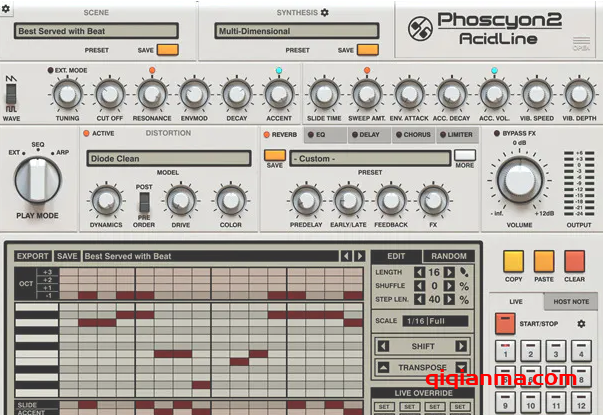603x415 pixels.
Task: Click the Synthesis settings gear icon
Action: [x=324, y=12]
